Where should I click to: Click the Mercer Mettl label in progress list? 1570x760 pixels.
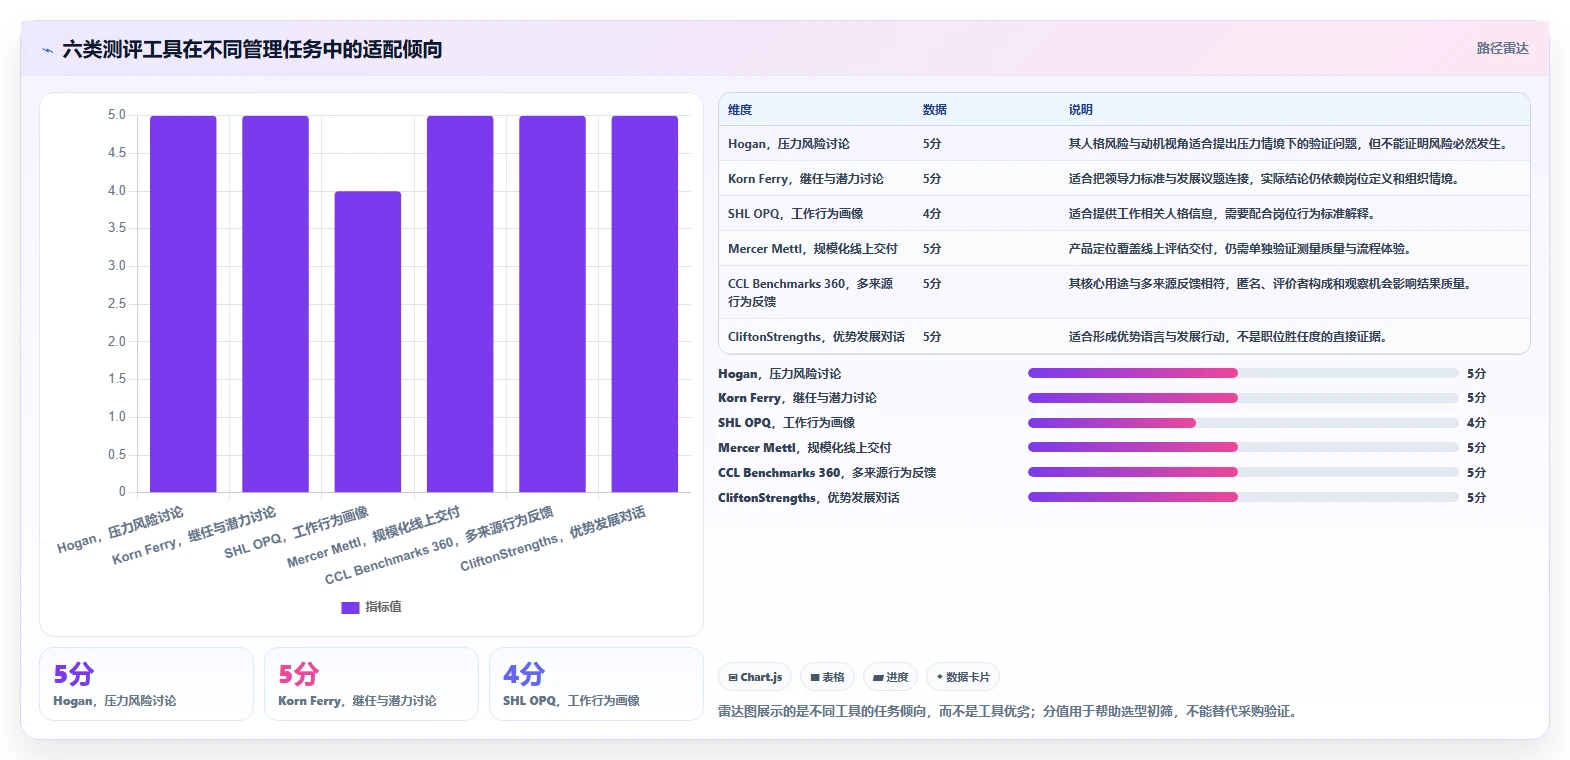coord(805,447)
